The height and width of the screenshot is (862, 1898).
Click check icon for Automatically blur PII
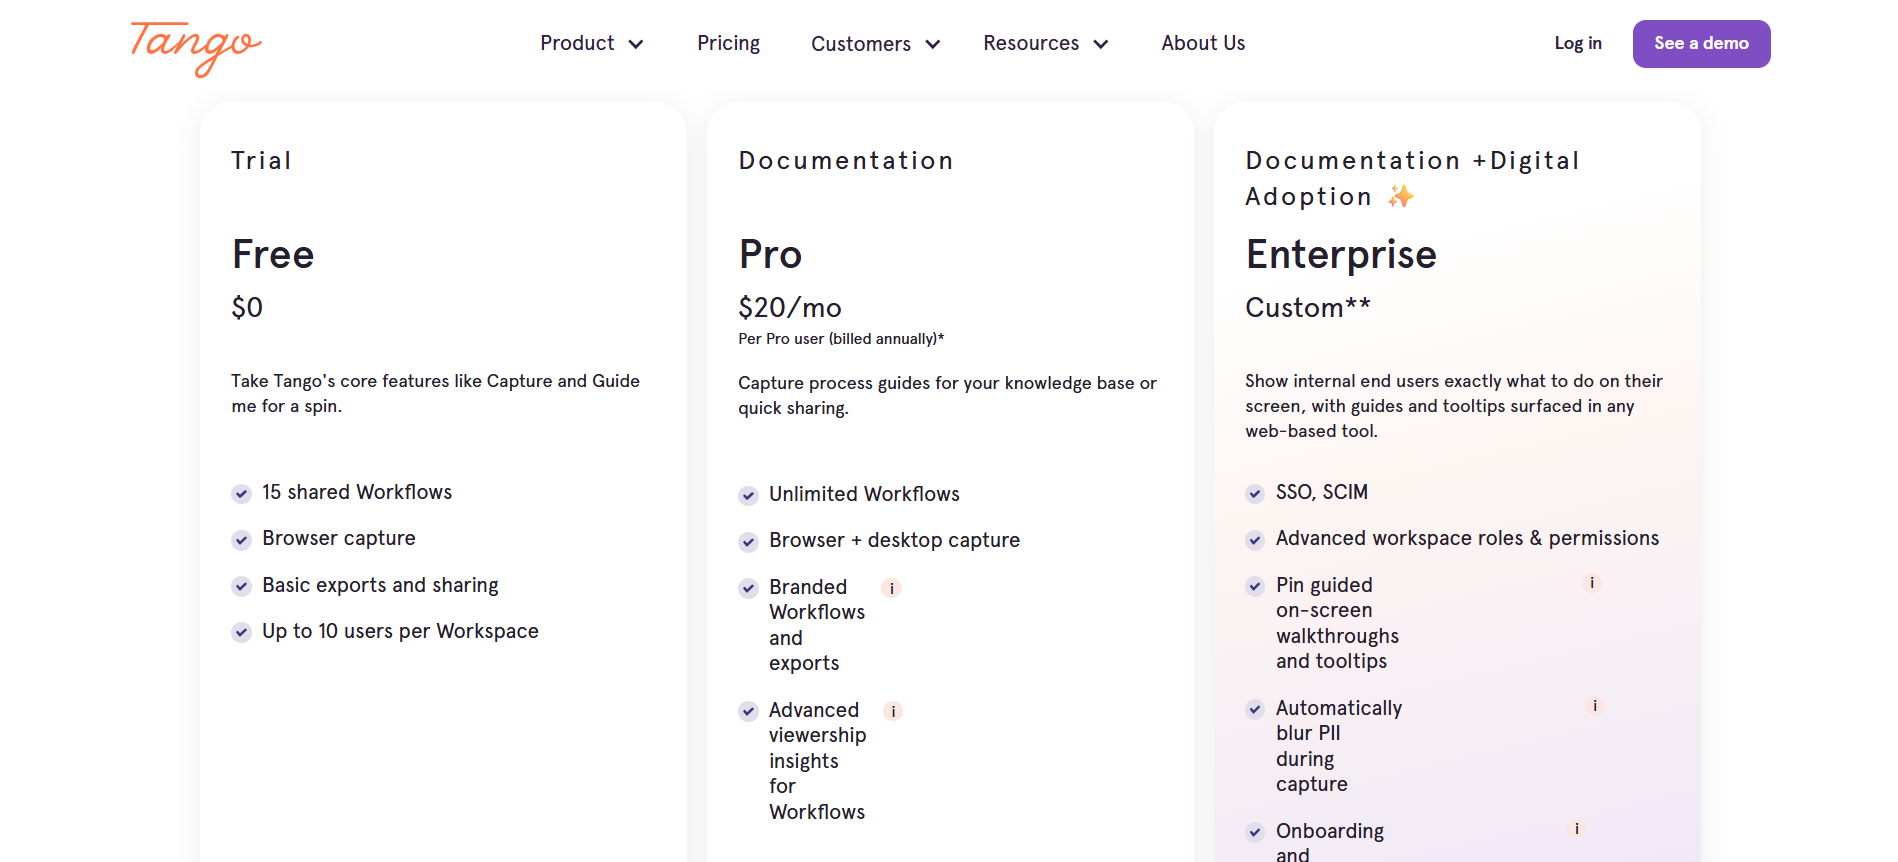1255,709
